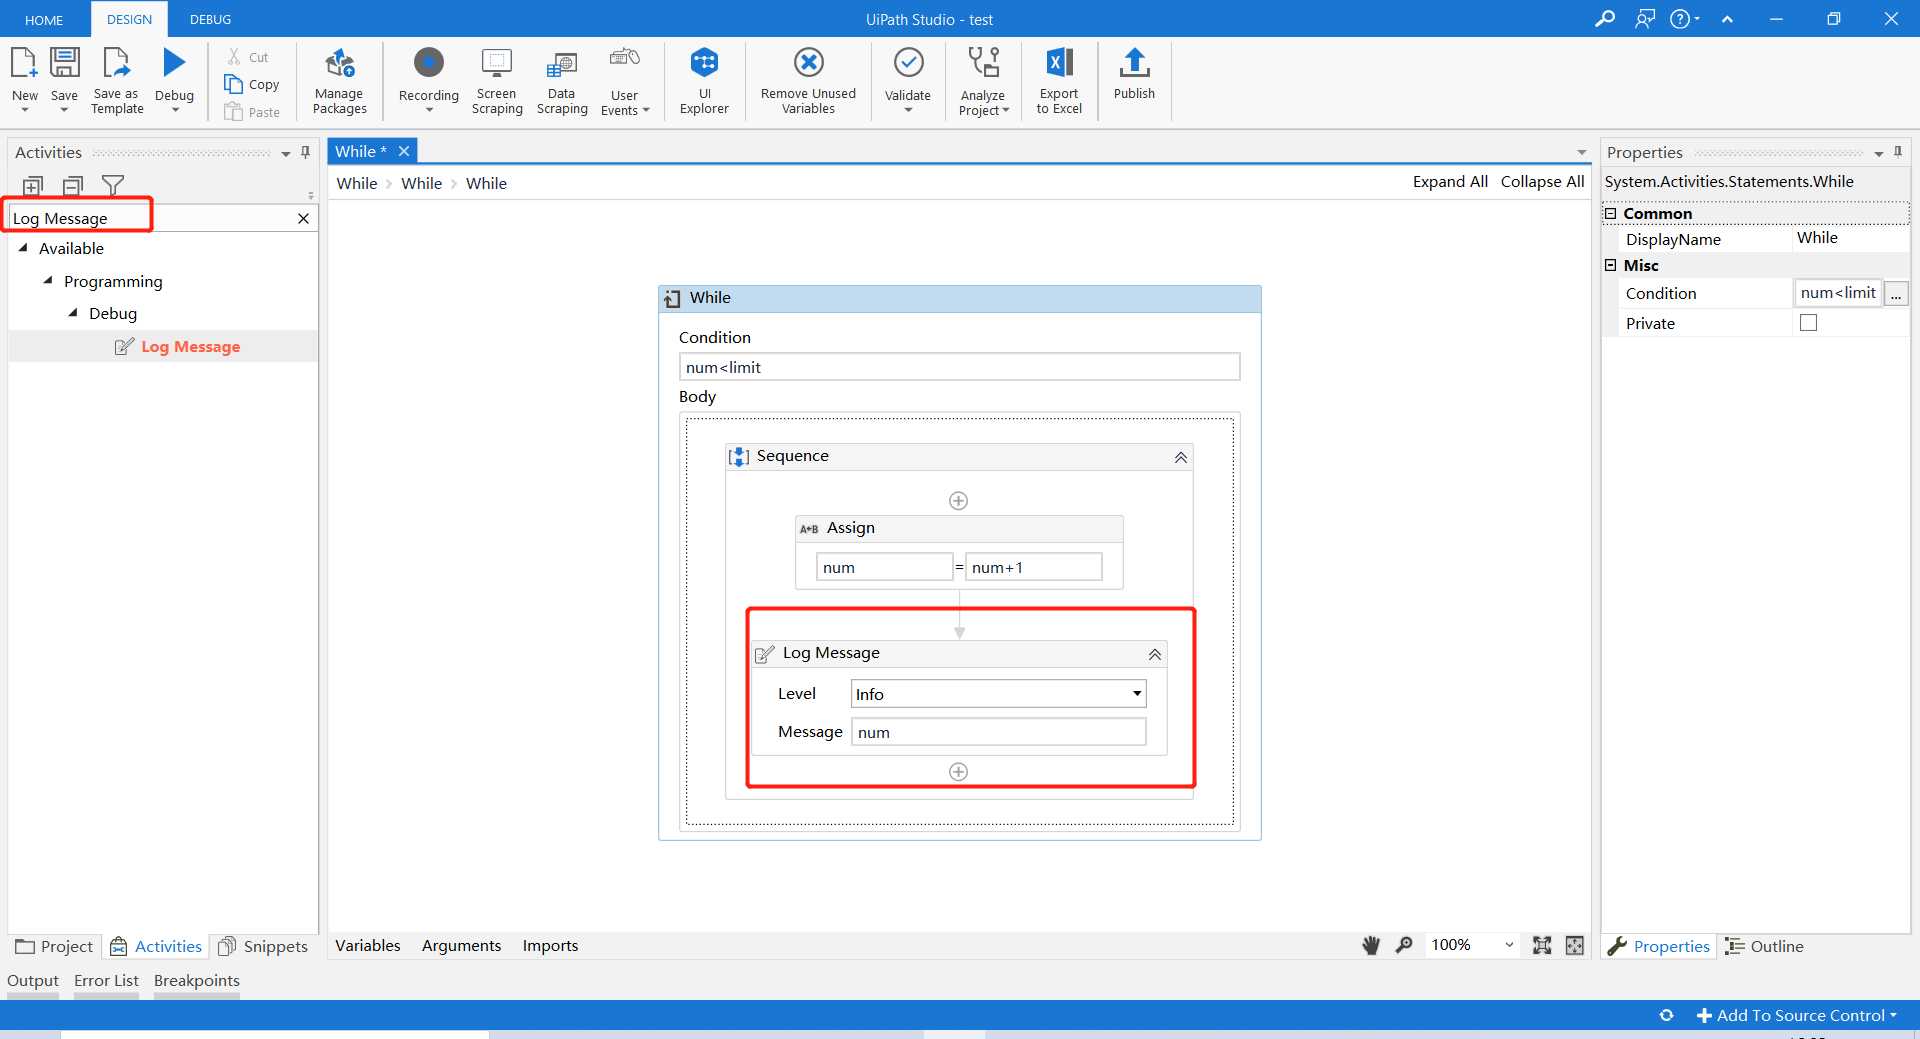This screenshot has width=1920, height=1039.
Task: Open the feedback icon in title bar
Action: [x=1644, y=19]
